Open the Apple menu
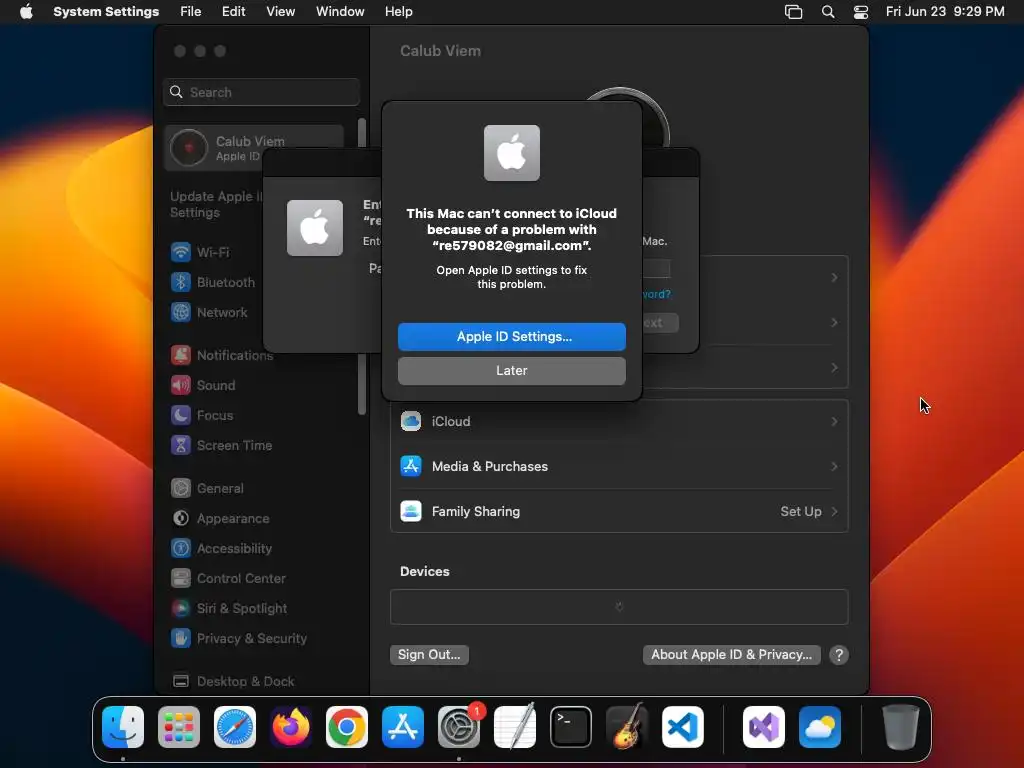This screenshot has width=1024, height=768. (26, 11)
